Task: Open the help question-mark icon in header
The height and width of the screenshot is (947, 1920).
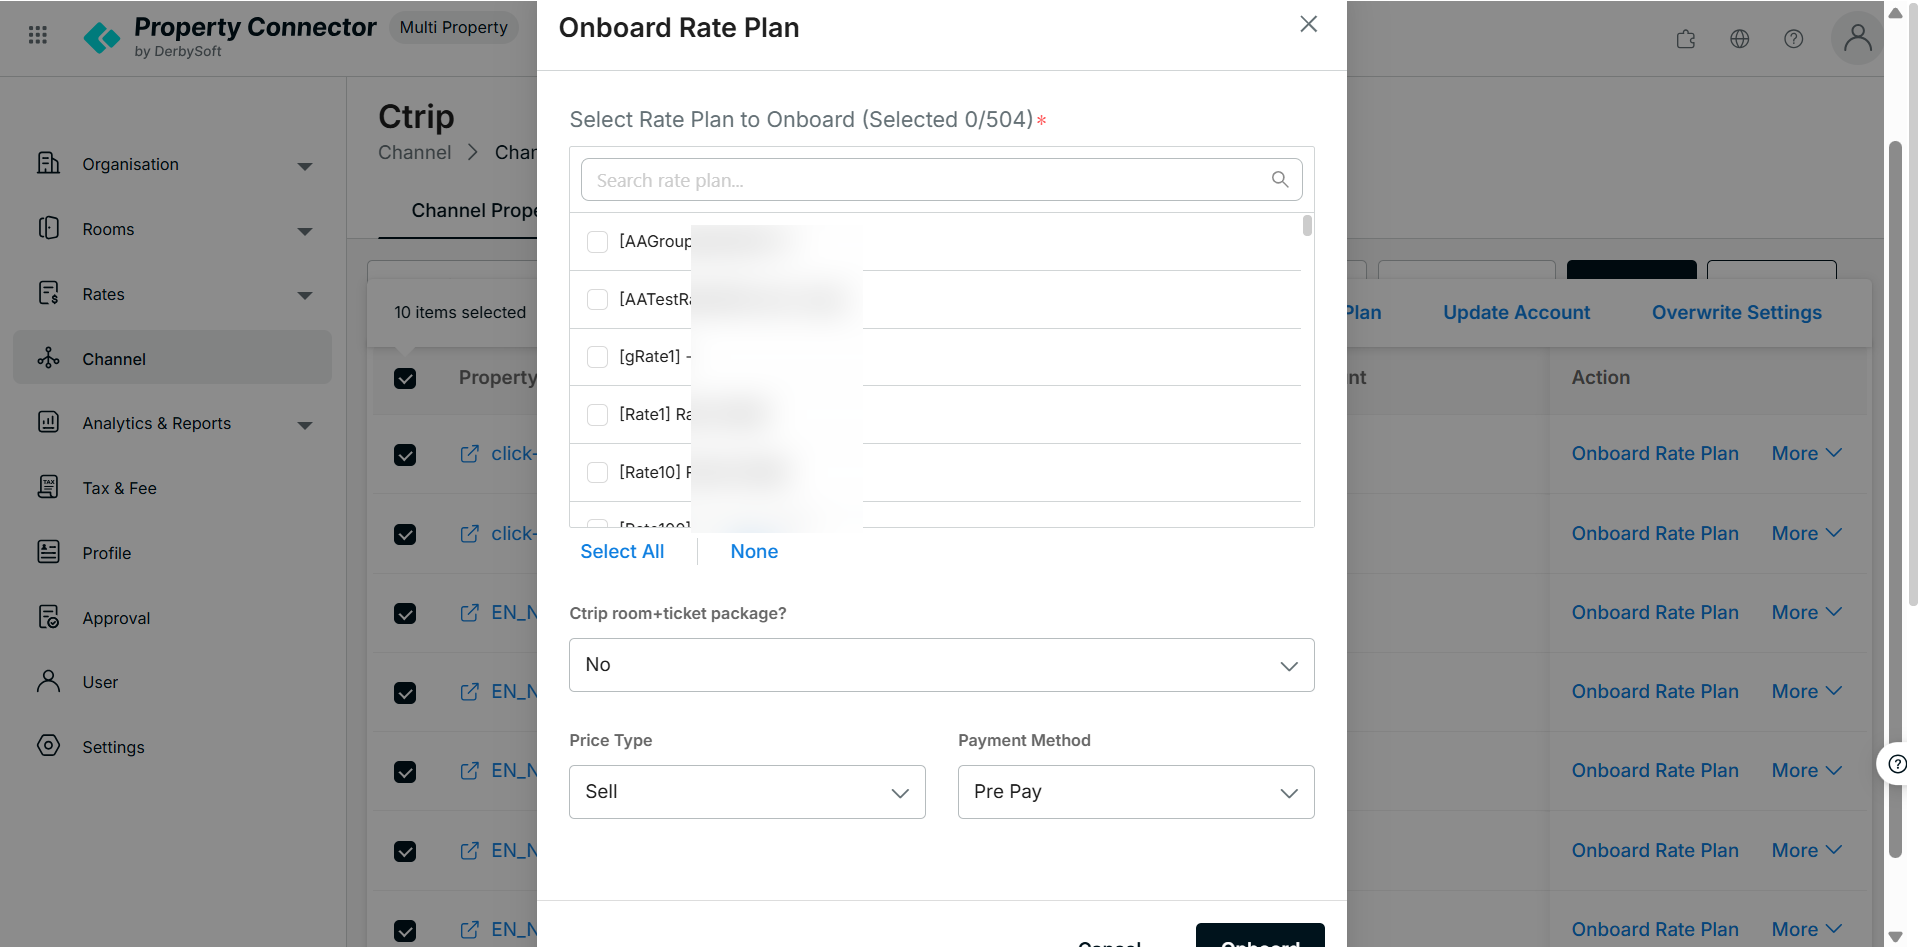Action: pos(1794,39)
